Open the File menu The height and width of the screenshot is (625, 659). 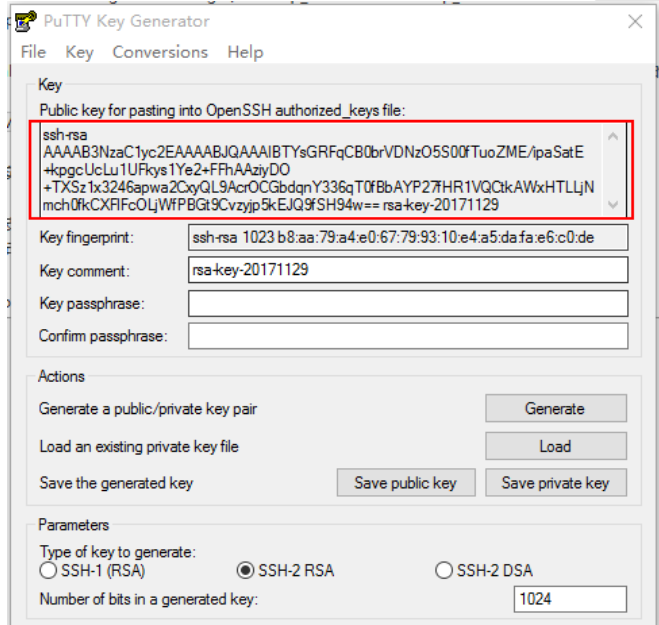point(33,52)
